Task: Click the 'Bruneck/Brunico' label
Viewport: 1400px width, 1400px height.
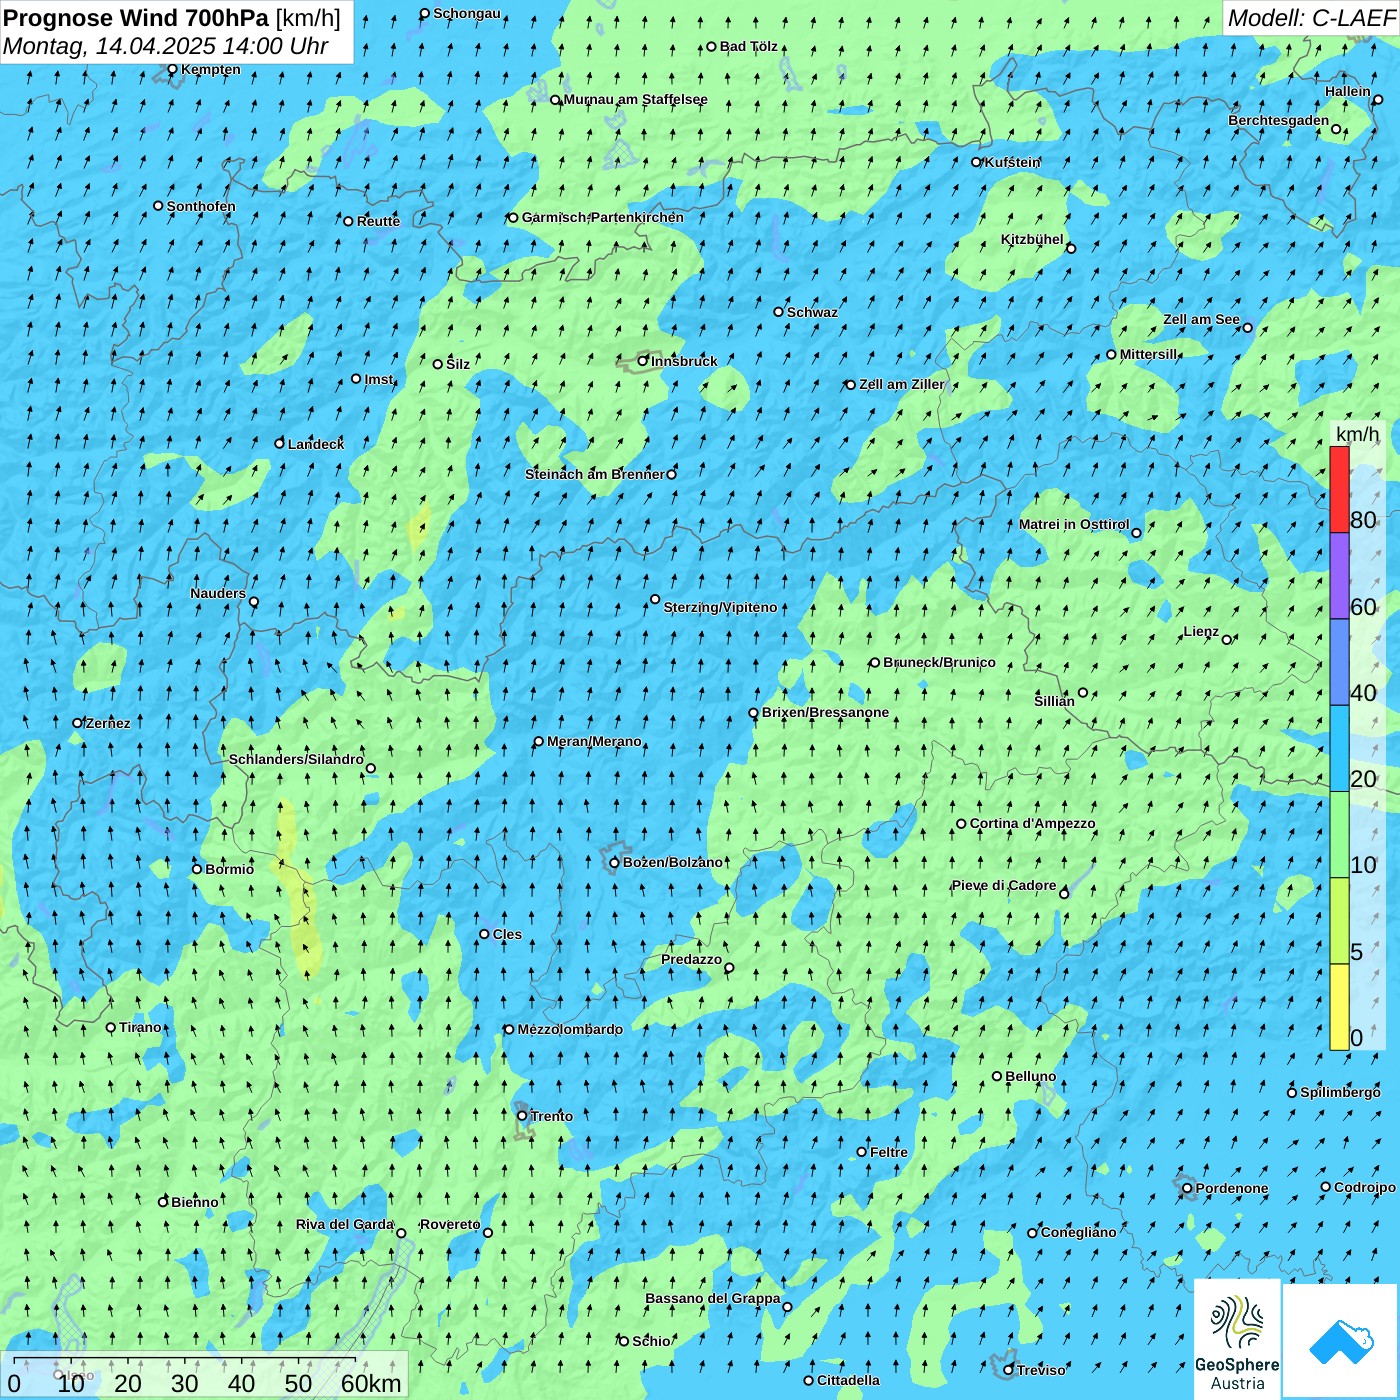Action: 939,662
